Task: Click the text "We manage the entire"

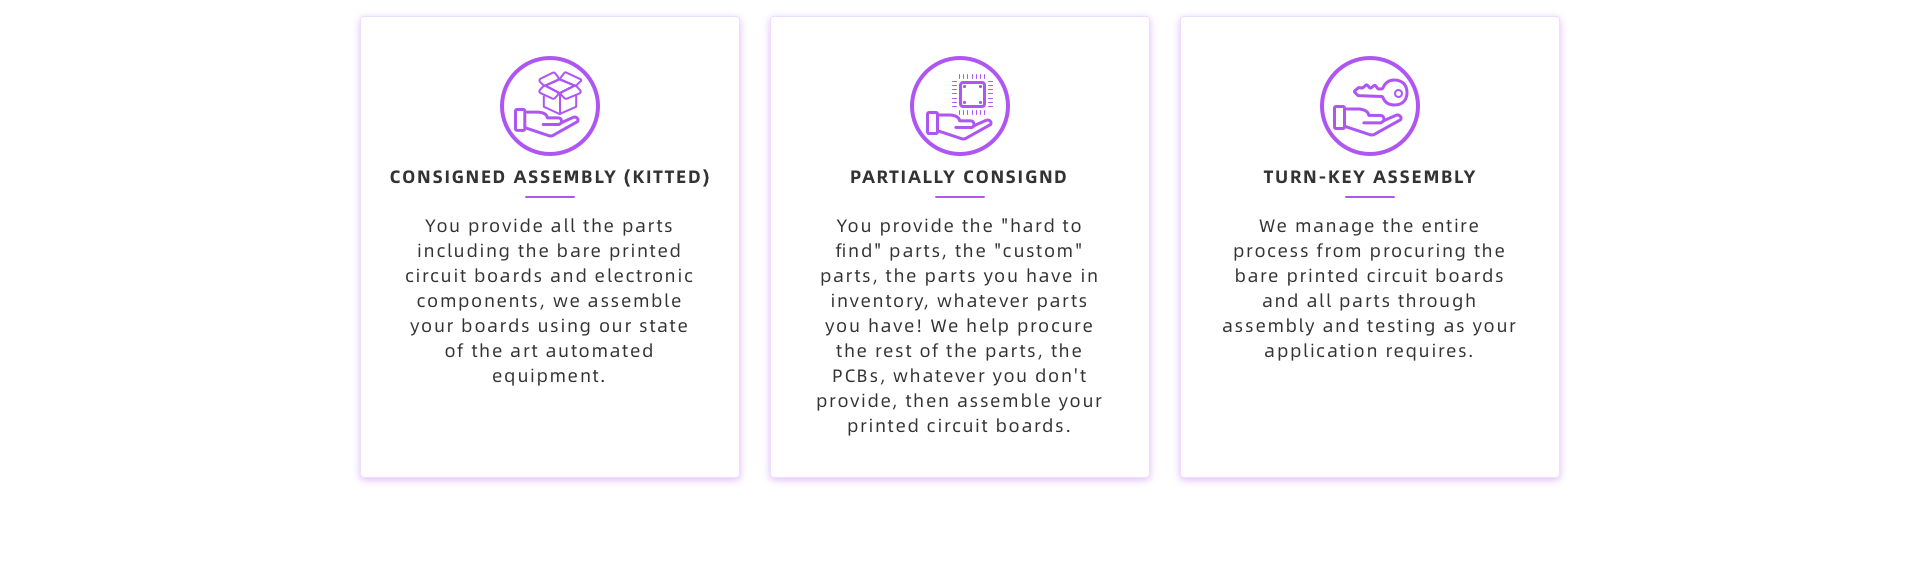Action: (1369, 226)
